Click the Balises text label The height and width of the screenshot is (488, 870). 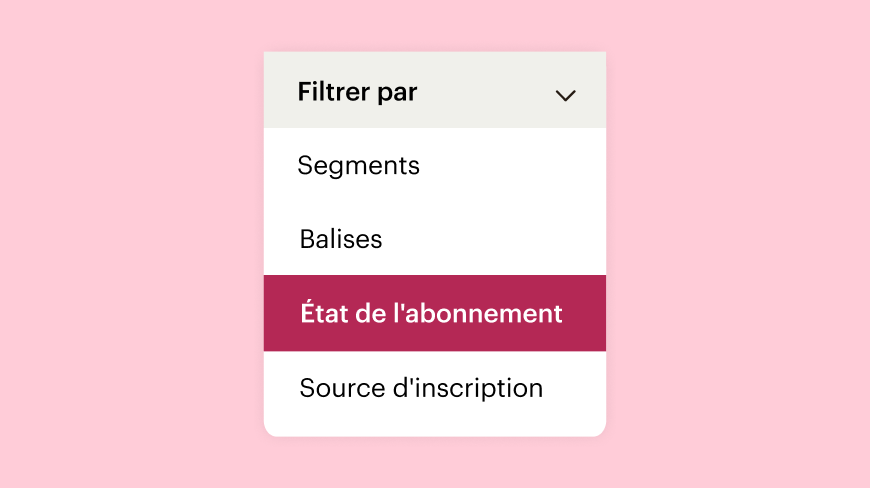click(341, 239)
